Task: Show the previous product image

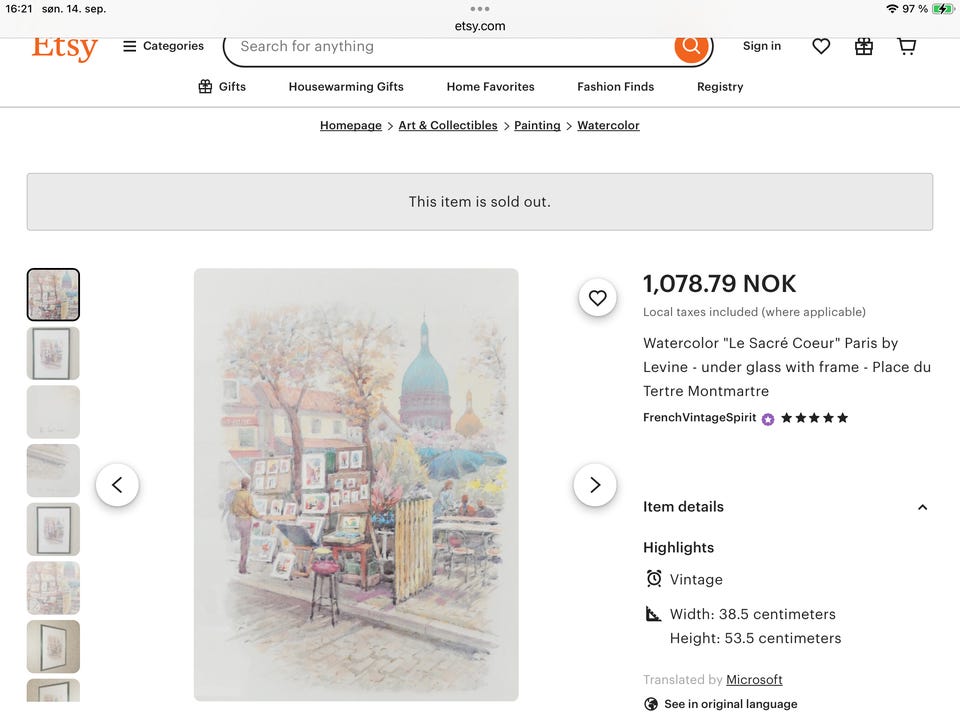Action: tap(117, 484)
